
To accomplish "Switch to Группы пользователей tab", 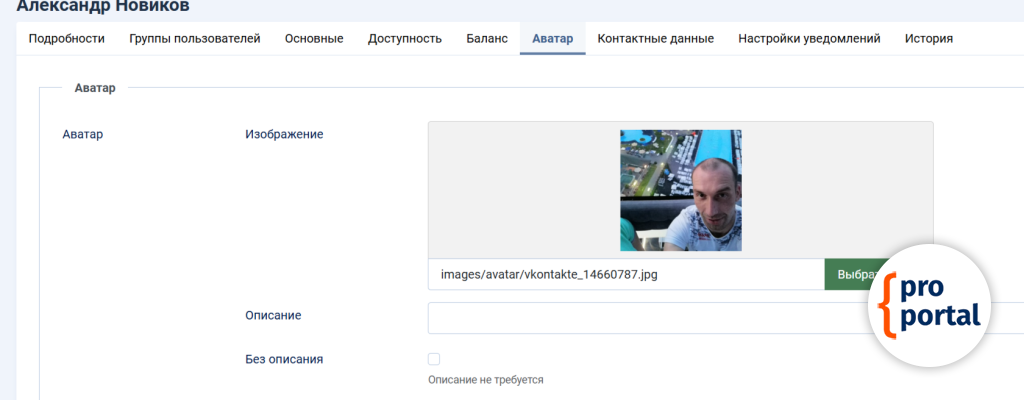I will coord(194,39).
